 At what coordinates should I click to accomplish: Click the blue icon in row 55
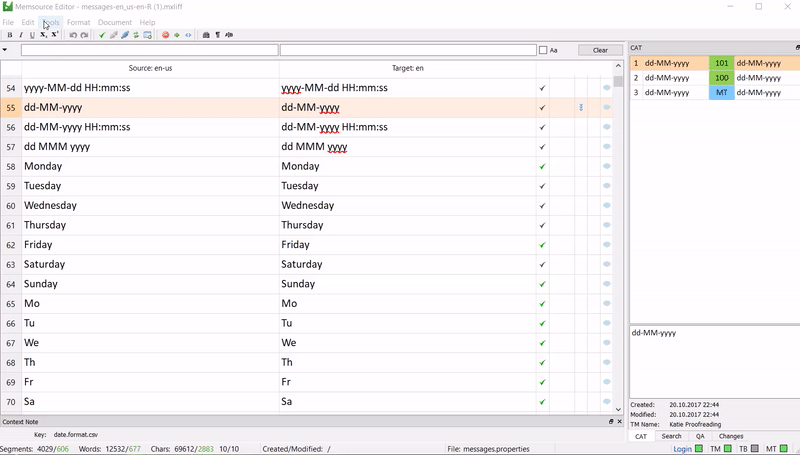coord(581,108)
